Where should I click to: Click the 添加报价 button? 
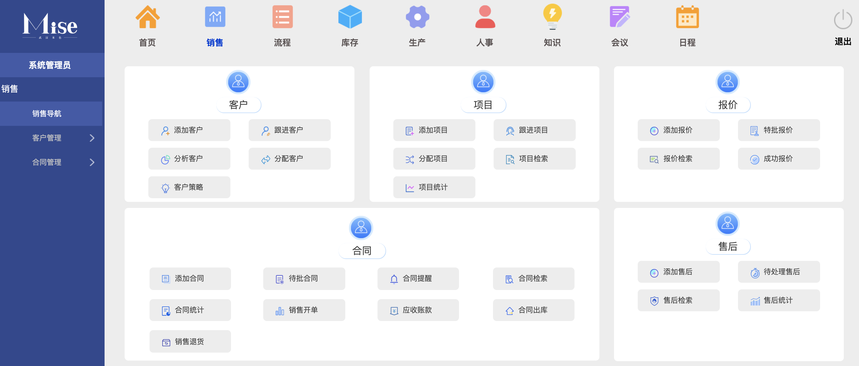pyautogui.click(x=679, y=130)
